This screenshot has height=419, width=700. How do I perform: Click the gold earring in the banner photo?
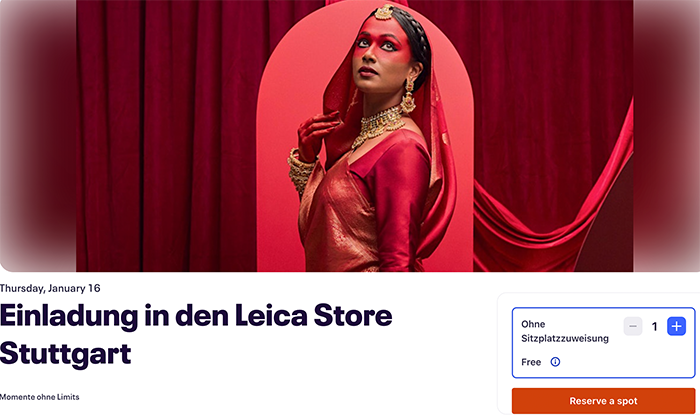(408, 96)
